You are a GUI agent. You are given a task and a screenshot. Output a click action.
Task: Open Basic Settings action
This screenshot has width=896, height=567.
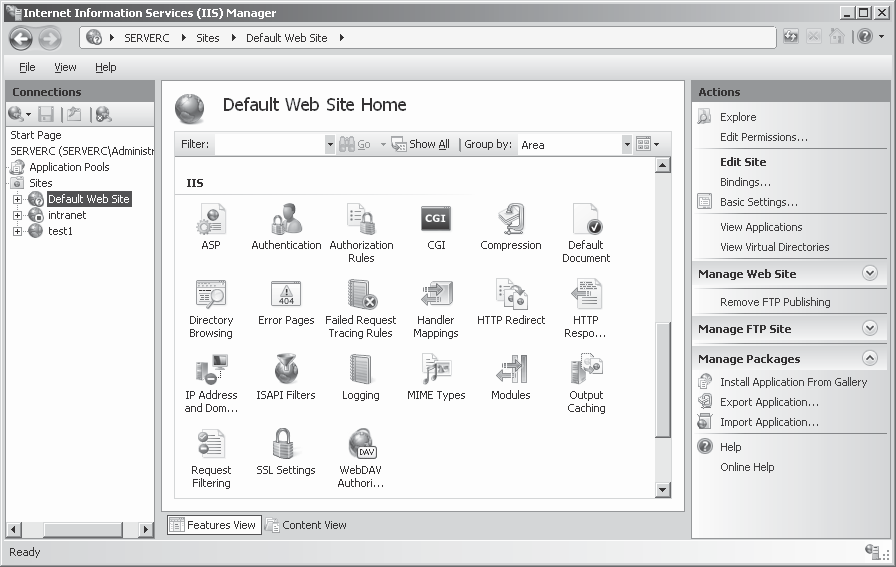[758, 202]
